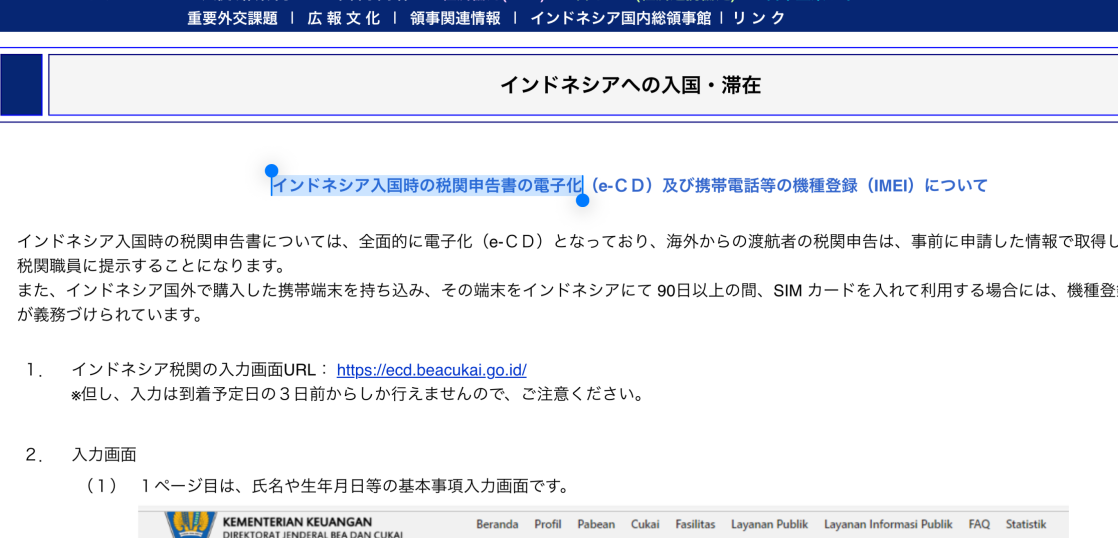Image resolution: width=1118 pixels, height=538 pixels.
Task: Open the 重要外交課題 navigation menu item
Action: (232, 18)
